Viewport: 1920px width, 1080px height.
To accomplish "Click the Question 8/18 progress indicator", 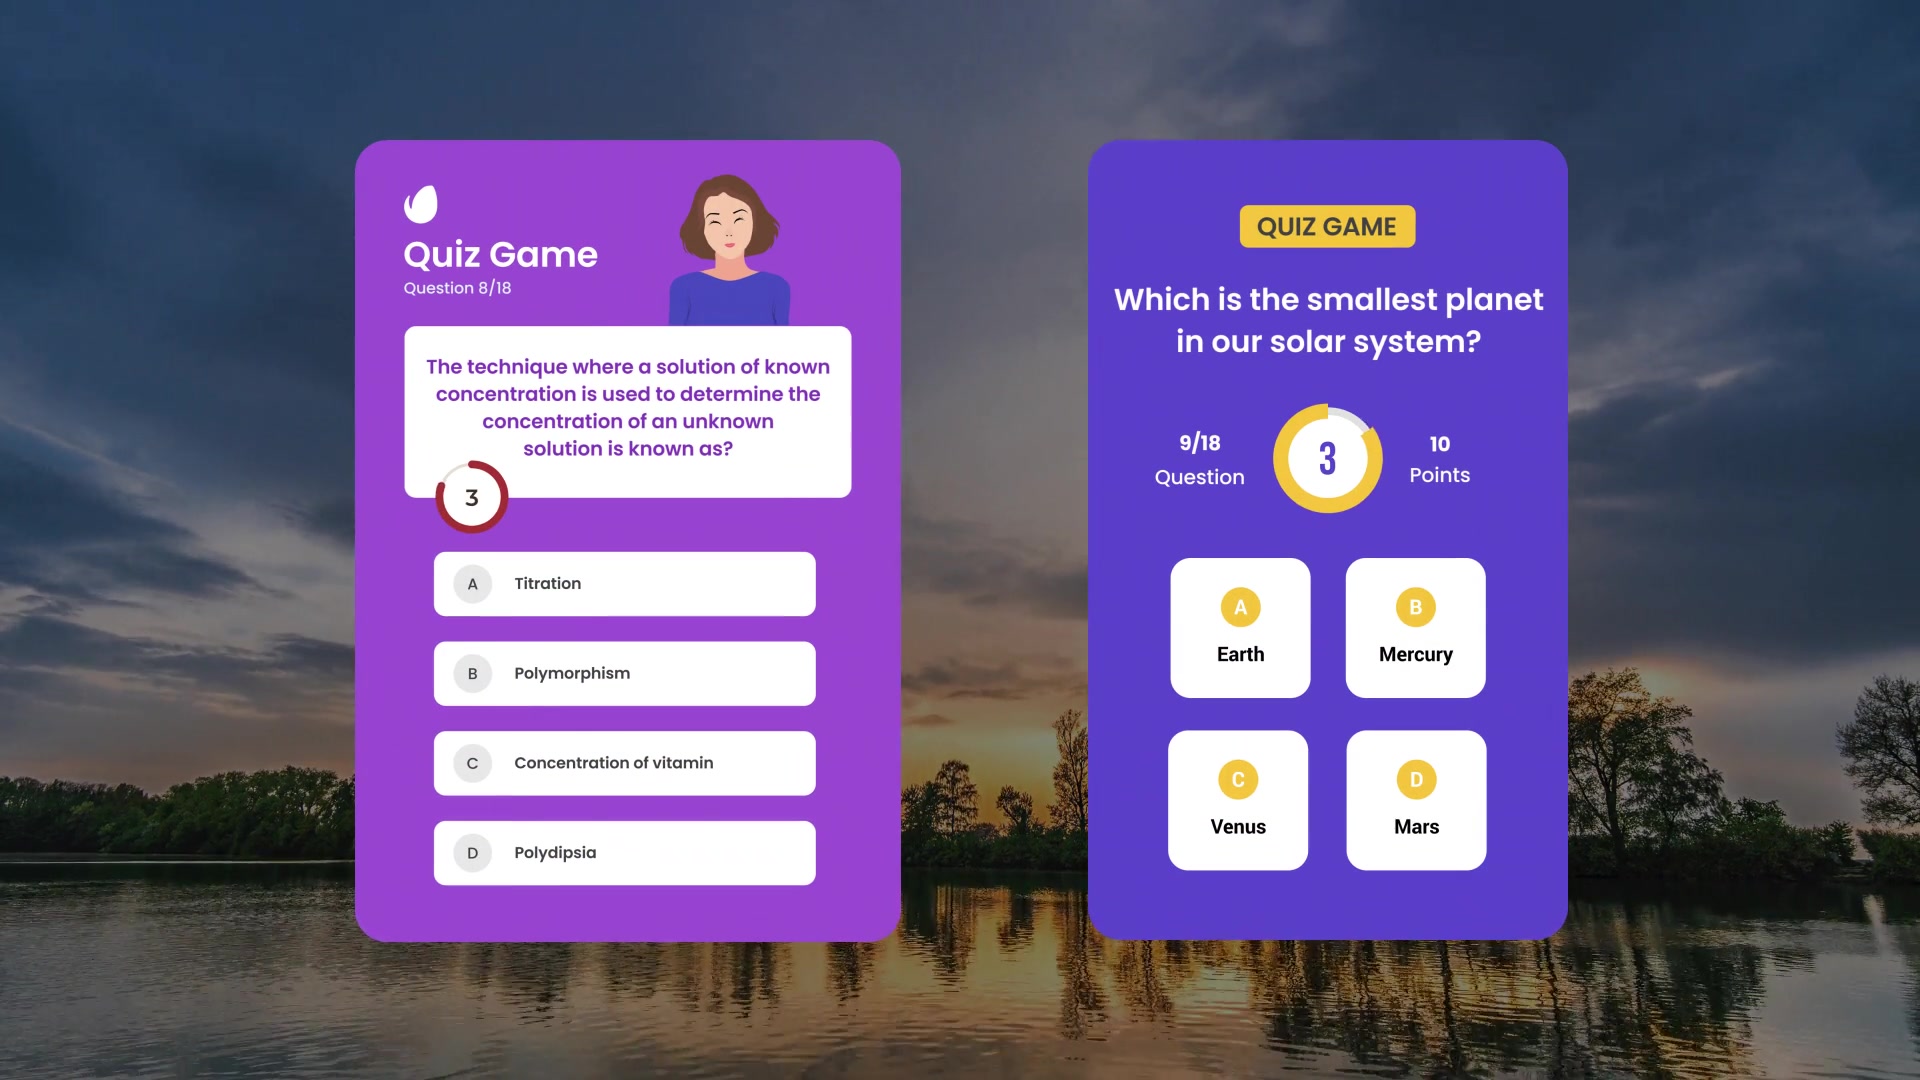I will coord(456,287).
